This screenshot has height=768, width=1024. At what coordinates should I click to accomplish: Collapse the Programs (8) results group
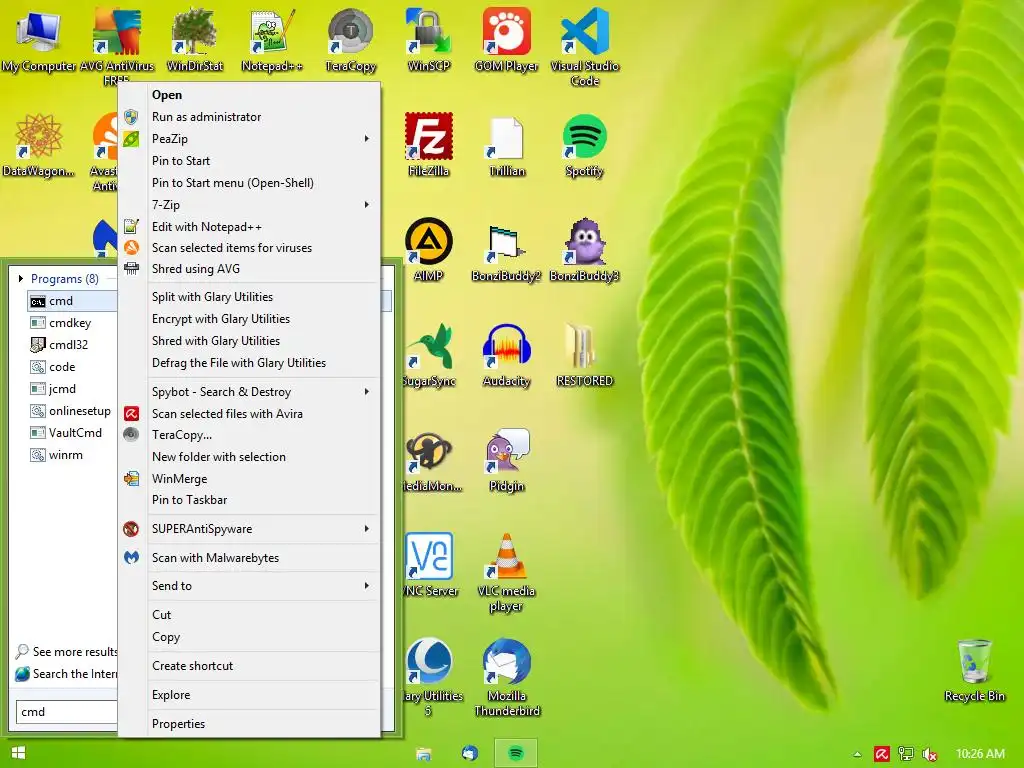(x=21, y=279)
